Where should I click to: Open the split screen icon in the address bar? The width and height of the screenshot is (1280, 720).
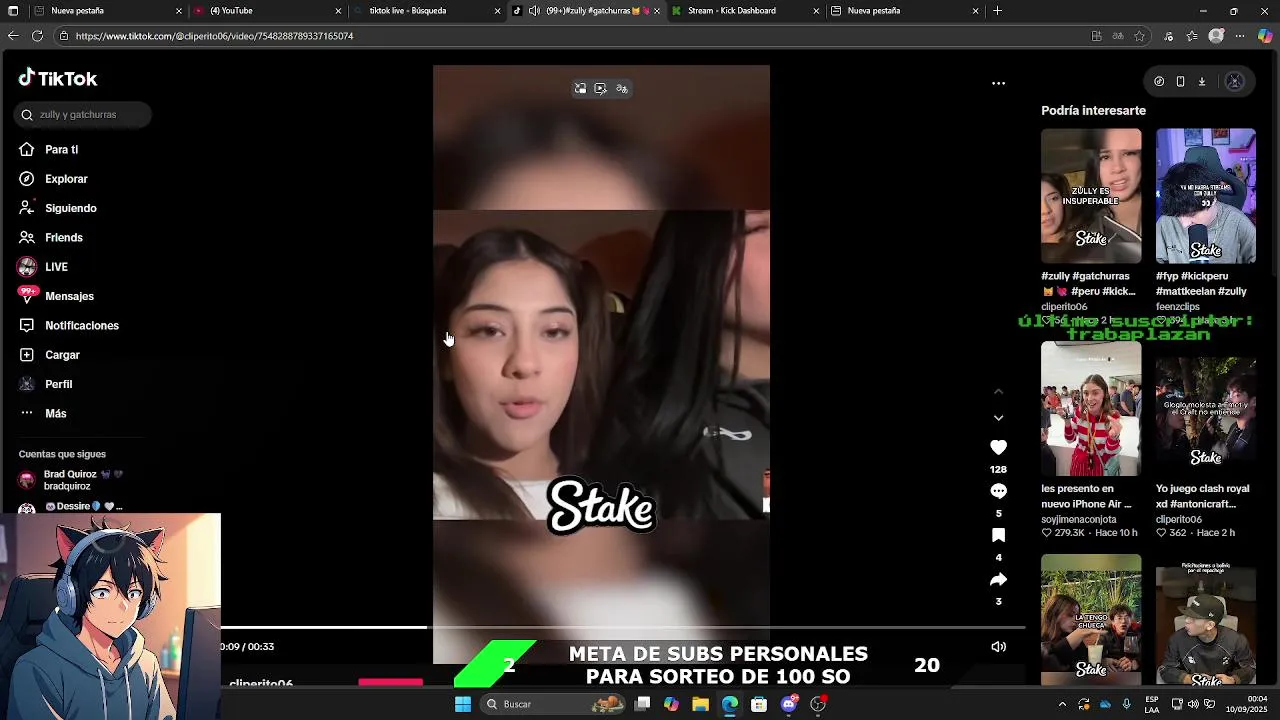click(1096, 36)
